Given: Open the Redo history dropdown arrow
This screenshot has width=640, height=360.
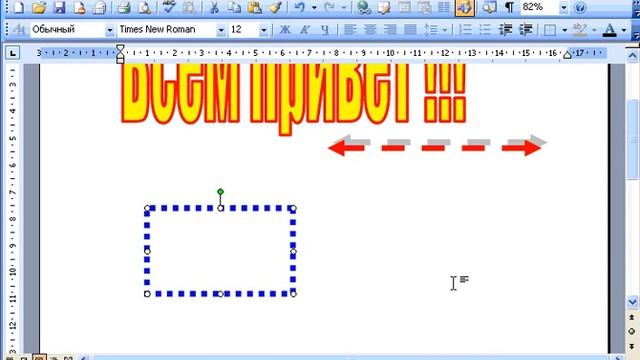Looking at the screenshot, I should tap(344, 7).
